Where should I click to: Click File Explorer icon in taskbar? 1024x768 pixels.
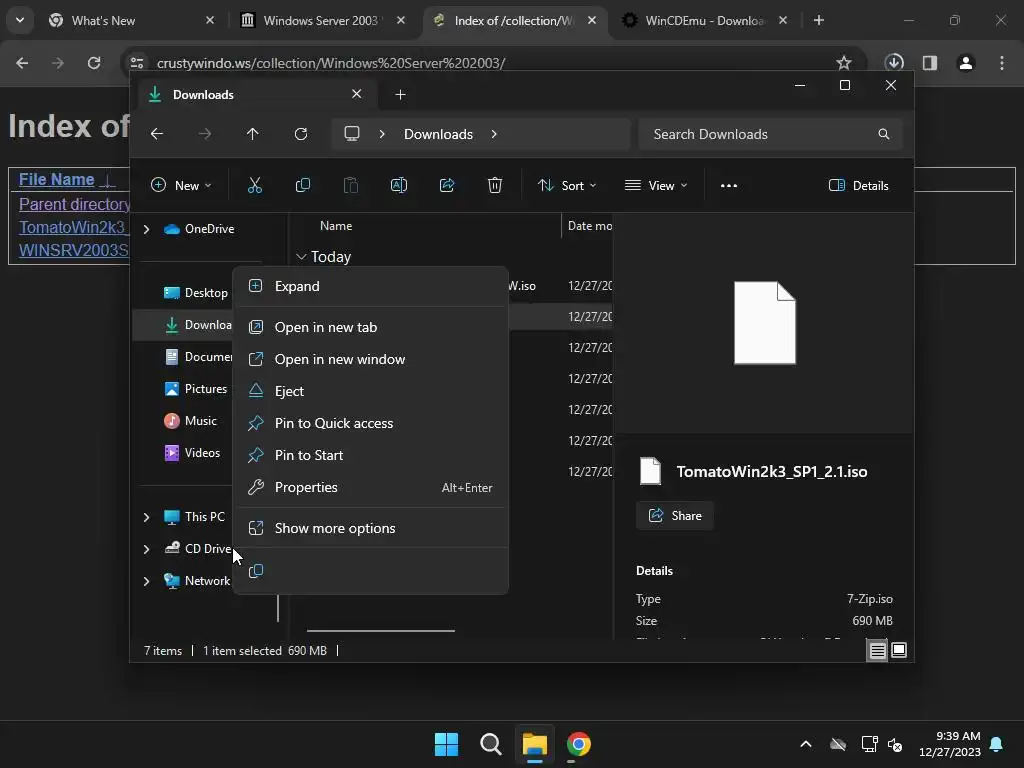pos(534,744)
